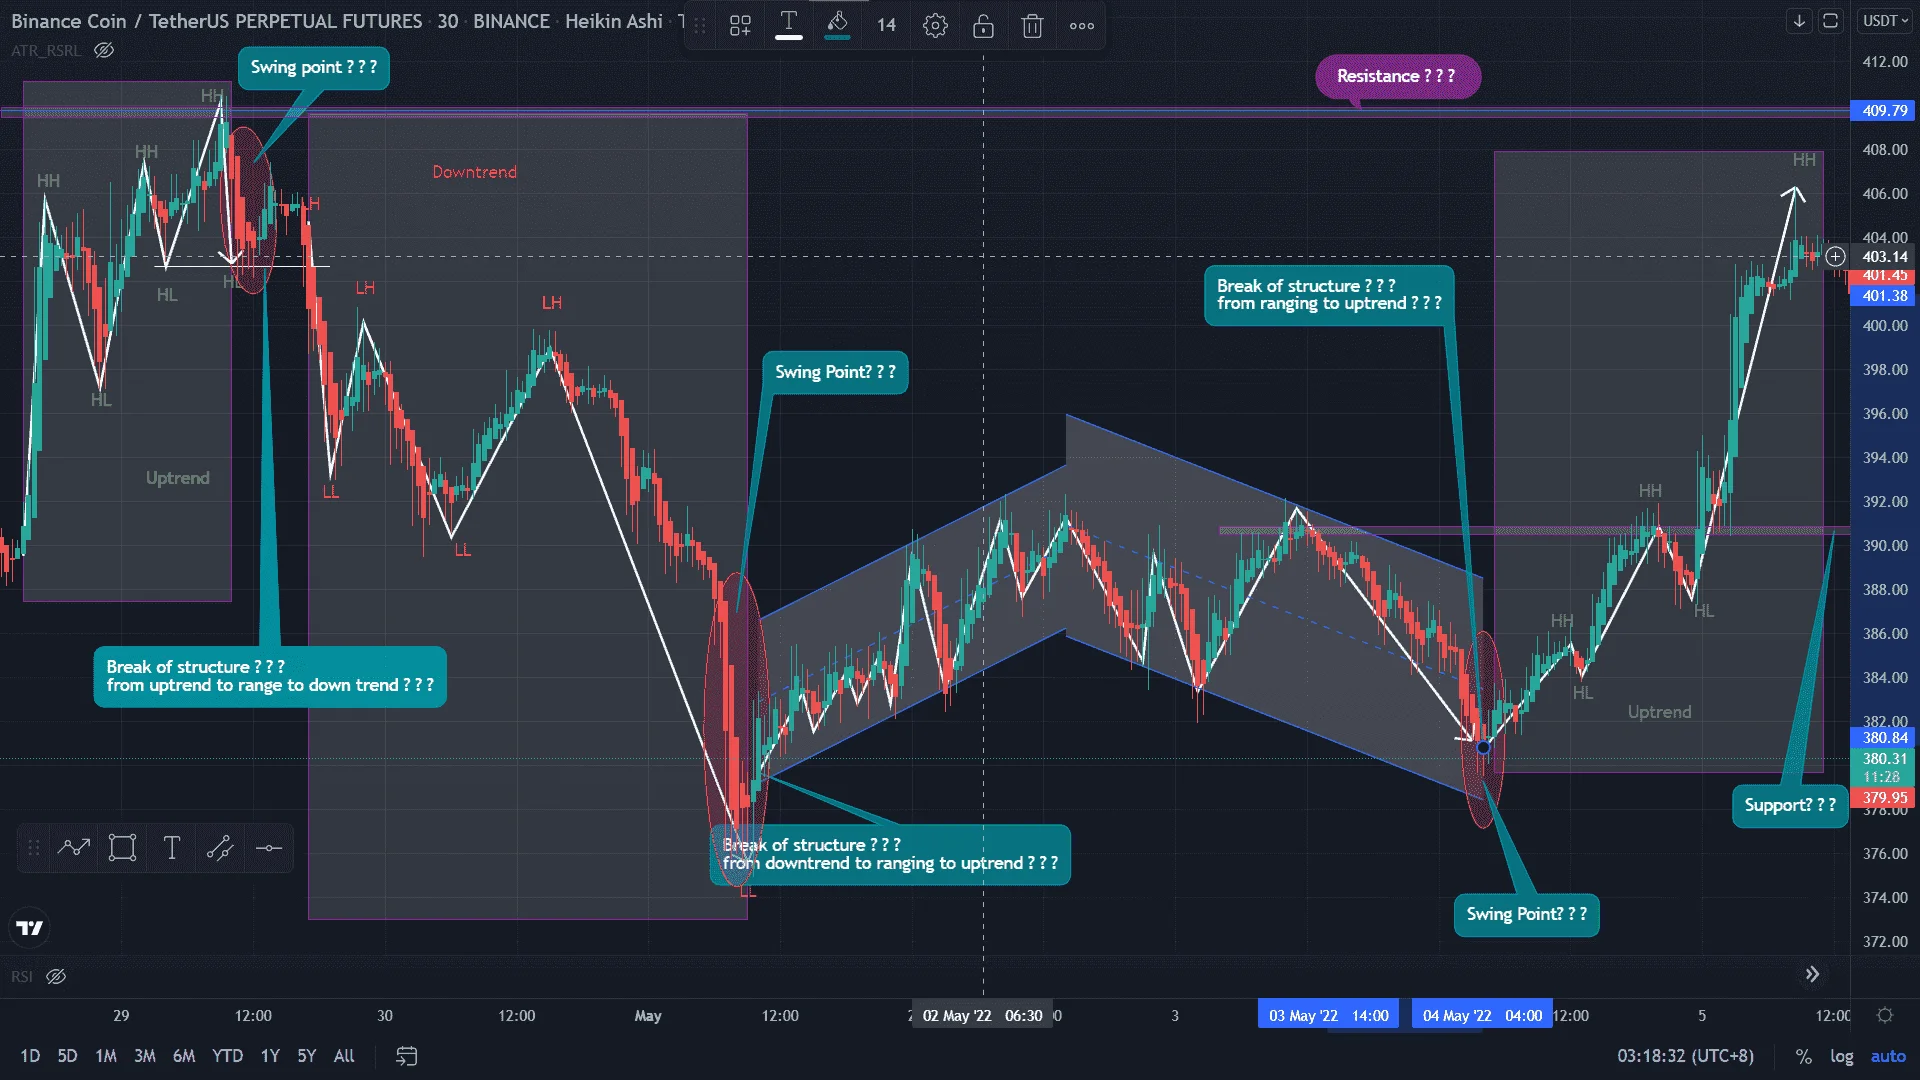Select the "from downtrend to ranging to uptrend" callout
The height and width of the screenshot is (1080, 1920).
[x=890, y=854]
